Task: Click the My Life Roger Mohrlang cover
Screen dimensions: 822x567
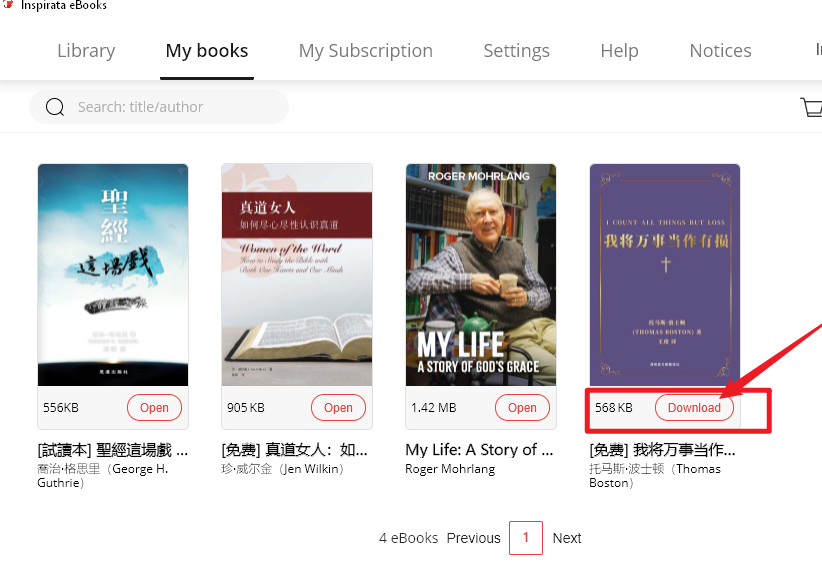Action: pos(481,275)
